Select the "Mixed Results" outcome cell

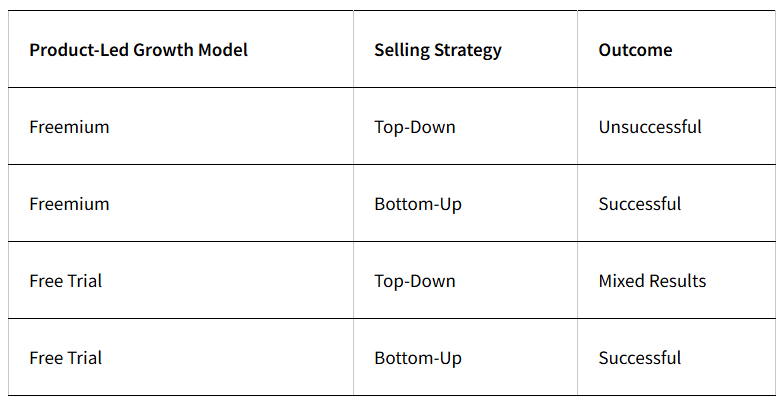click(x=652, y=281)
